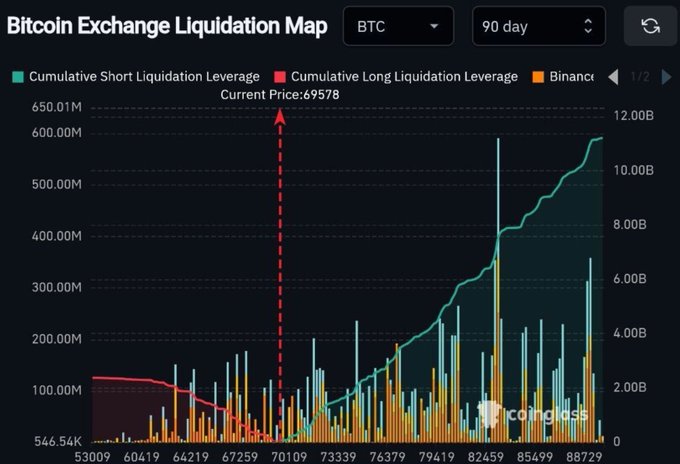Open the 90 day range dropdown
This screenshot has height=464, width=680.
coord(538,27)
